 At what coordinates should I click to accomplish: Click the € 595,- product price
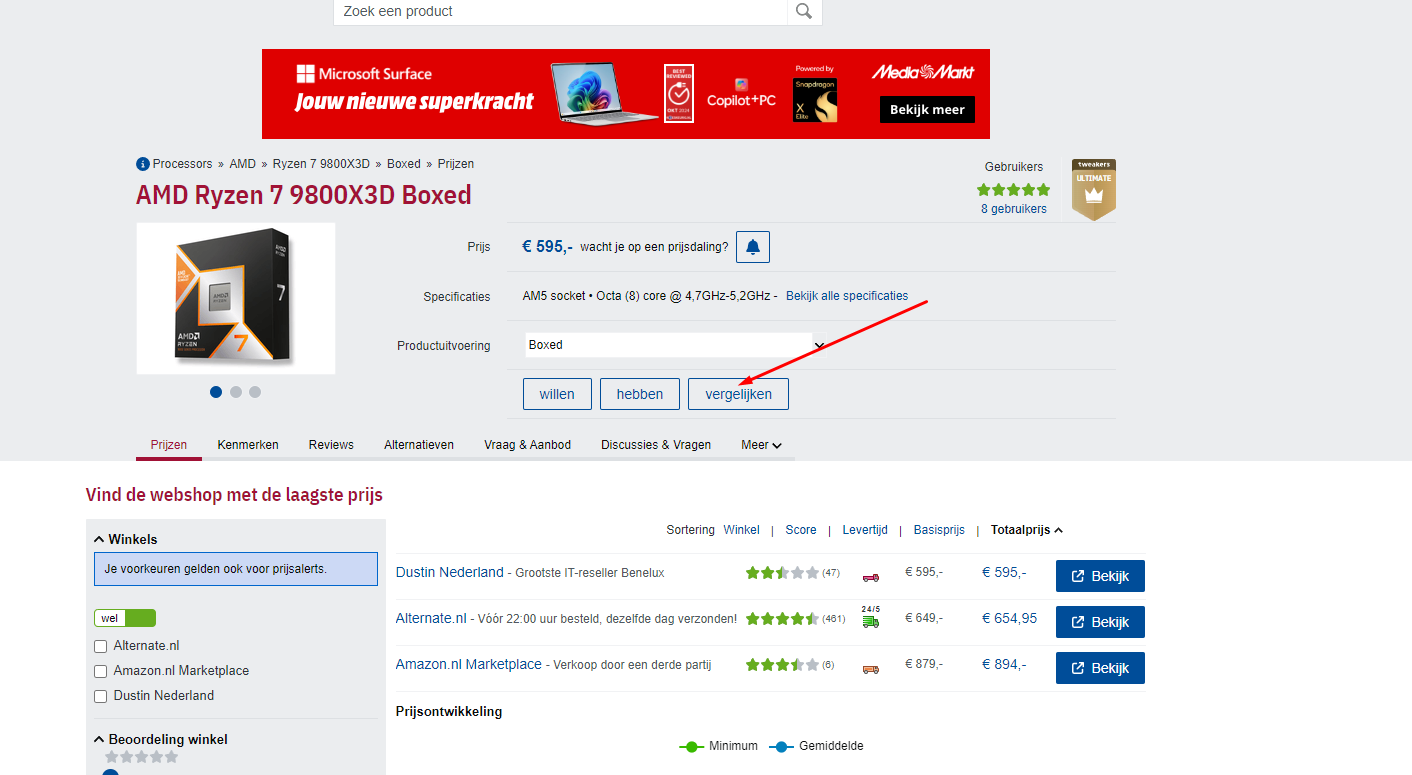pyautogui.click(x=547, y=247)
